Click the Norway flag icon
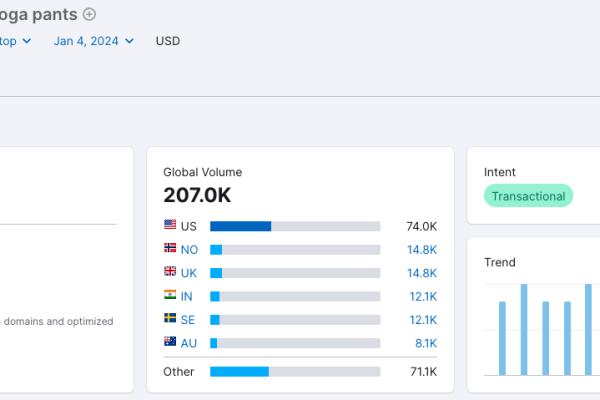The height and width of the screenshot is (400, 600). point(170,248)
